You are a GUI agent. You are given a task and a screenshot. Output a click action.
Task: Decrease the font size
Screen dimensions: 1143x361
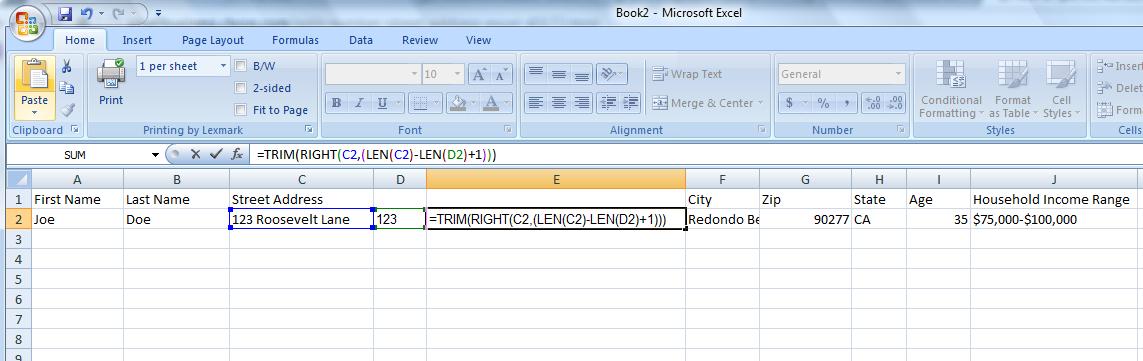[502, 74]
